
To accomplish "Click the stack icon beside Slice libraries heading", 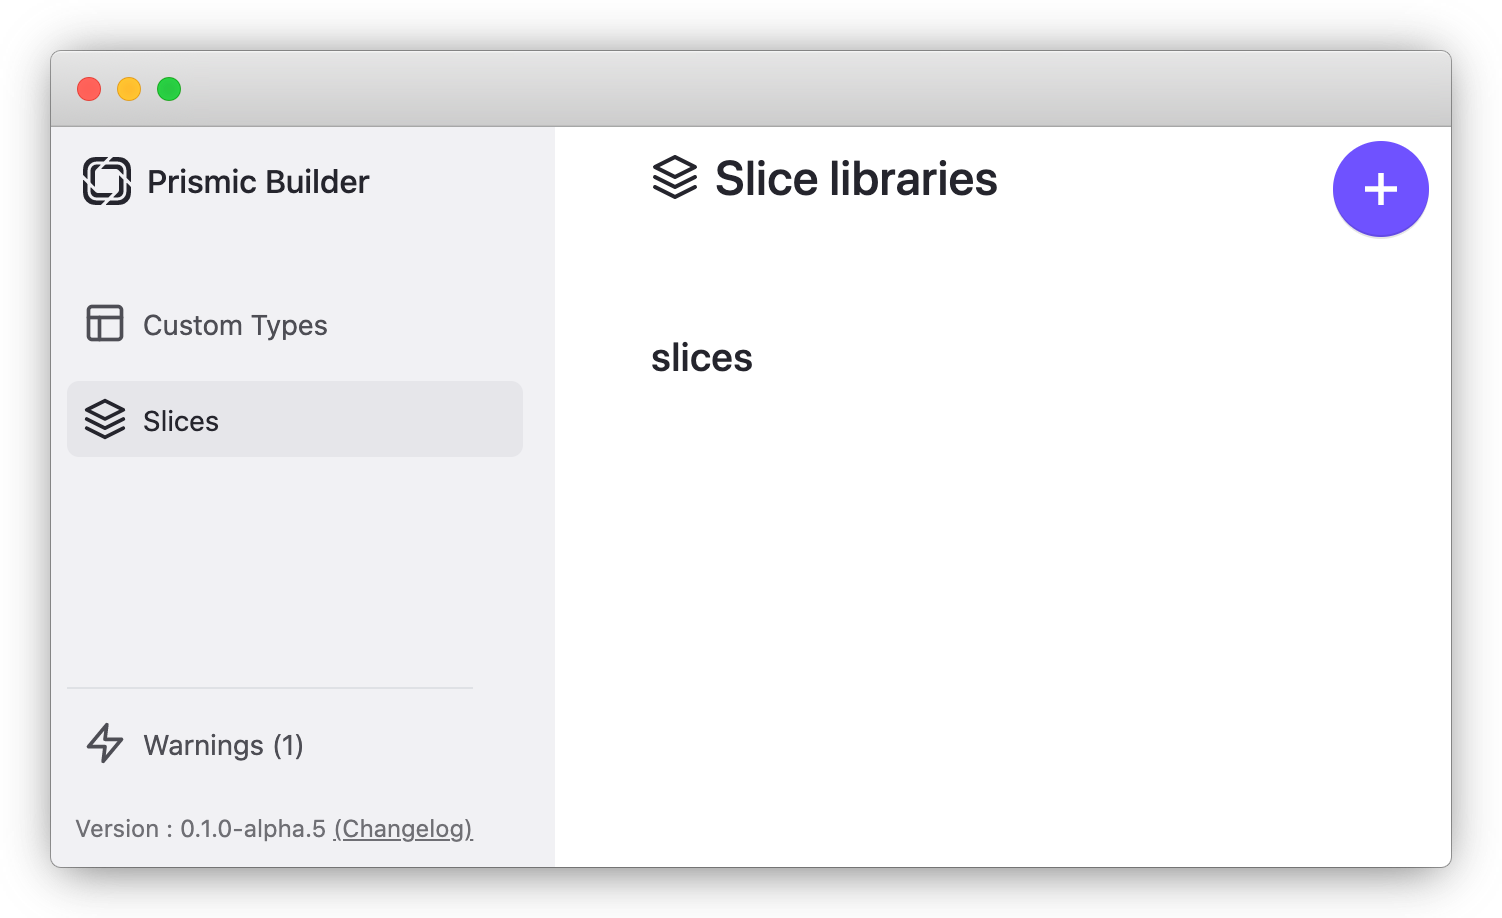I will point(675,179).
